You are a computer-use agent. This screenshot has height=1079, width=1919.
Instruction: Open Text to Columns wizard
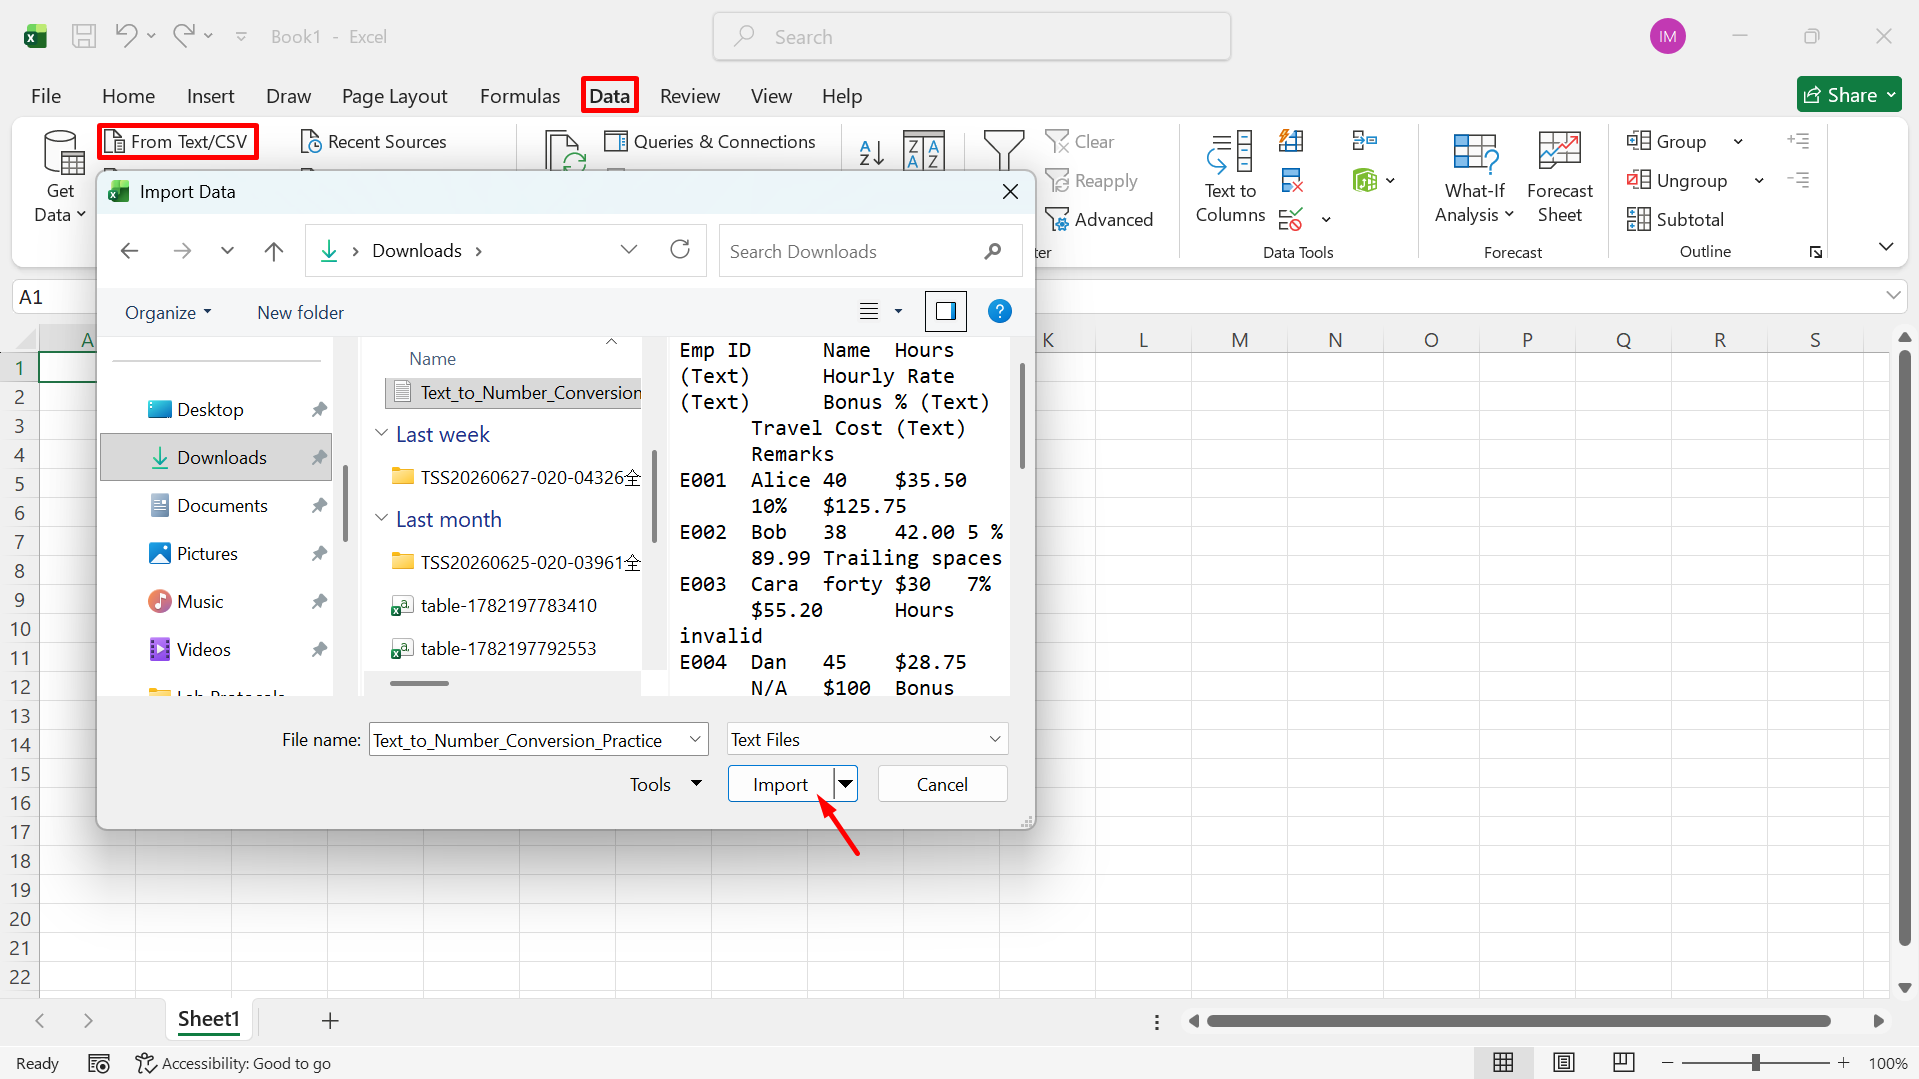[1230, 178]
